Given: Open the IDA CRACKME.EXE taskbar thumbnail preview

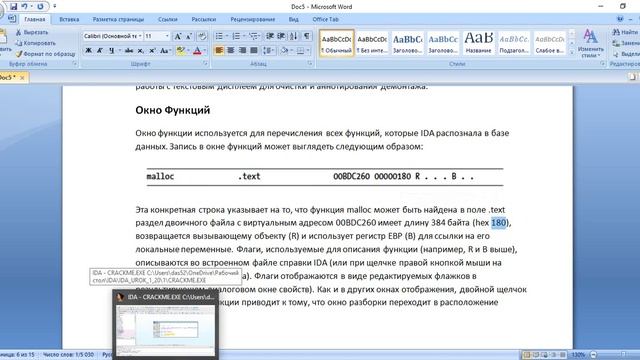Looking at the screenshot, I should pyautogui.click(x=165, y=324).
